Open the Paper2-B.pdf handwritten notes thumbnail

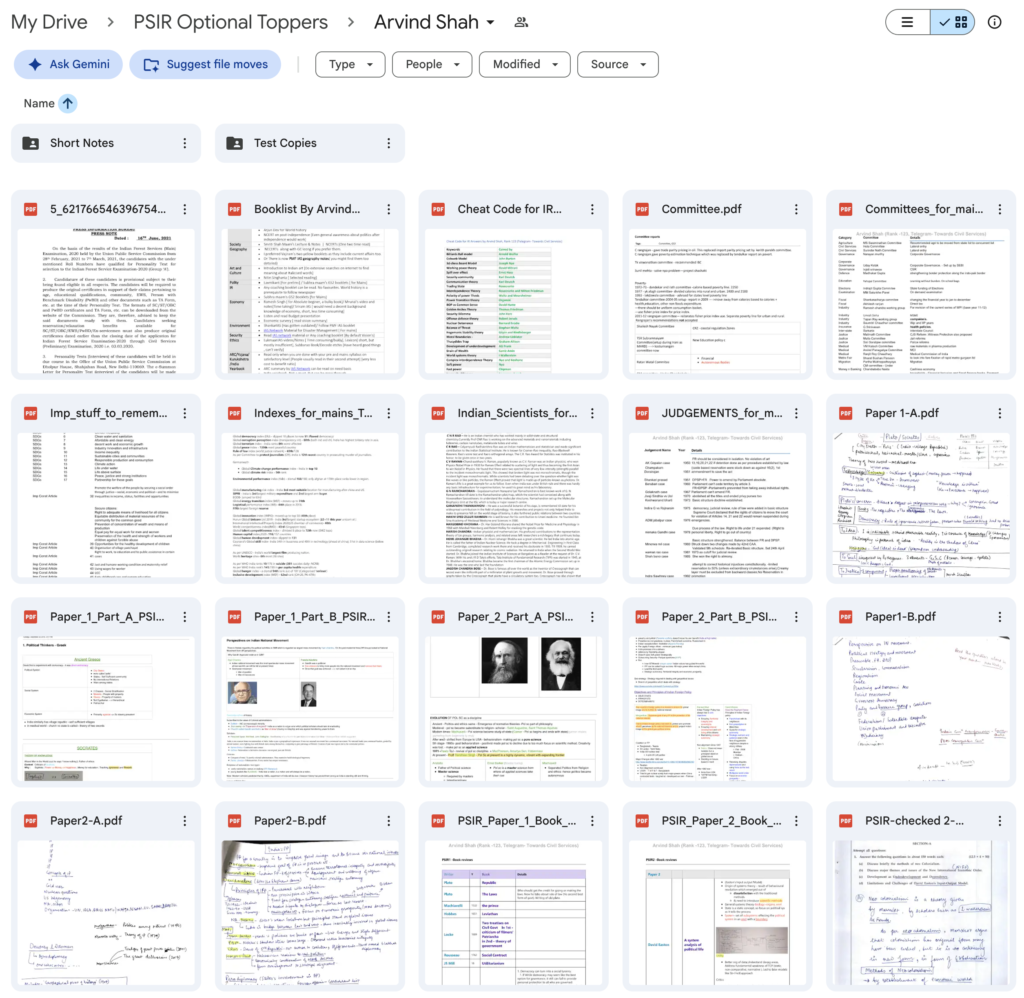[310, 912]
